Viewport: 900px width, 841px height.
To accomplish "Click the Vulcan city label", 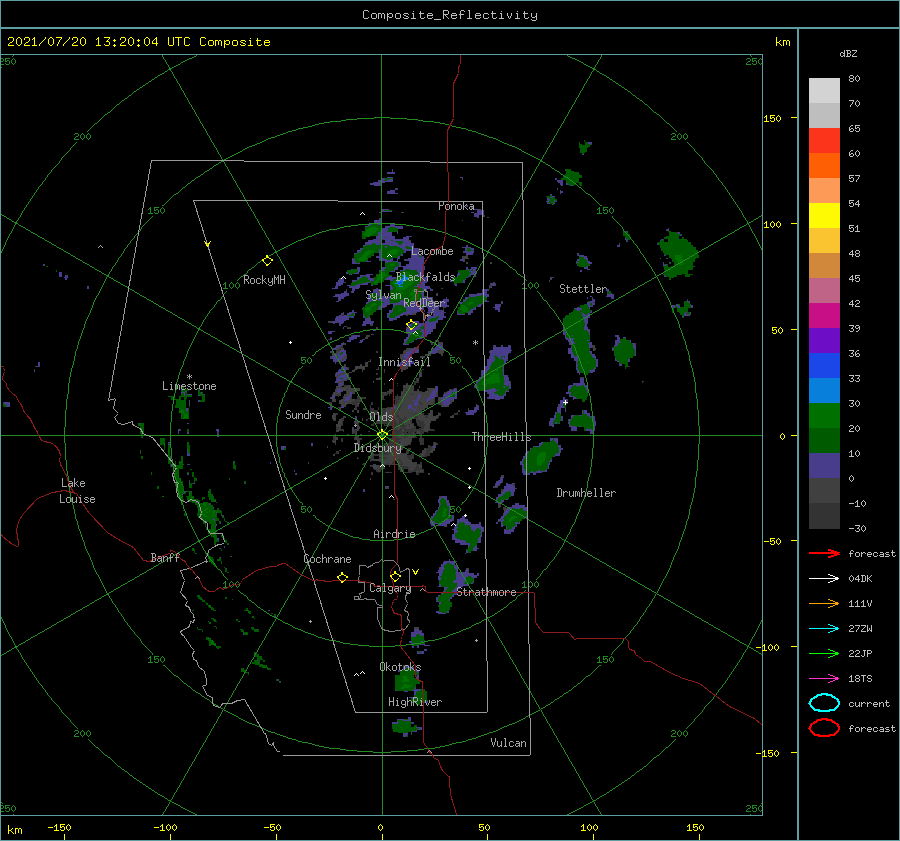I will click(508, 743).
